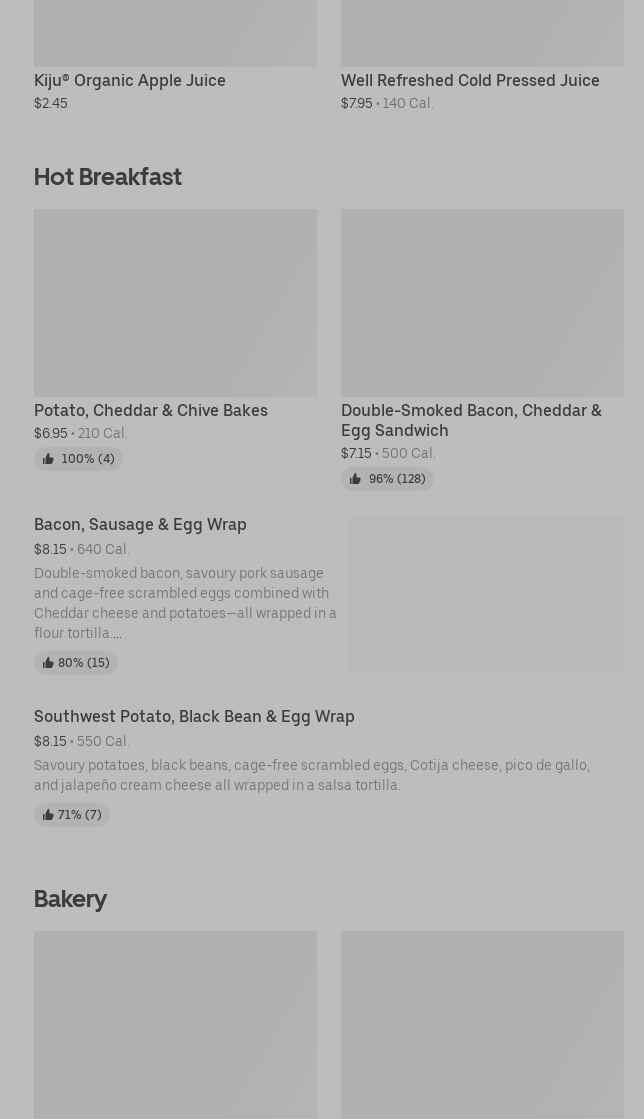This screenshot has height=1119, width=644.
Task: Open Southwest Potato, Black Bean & Egg Wrap
Action: (194, 716)
